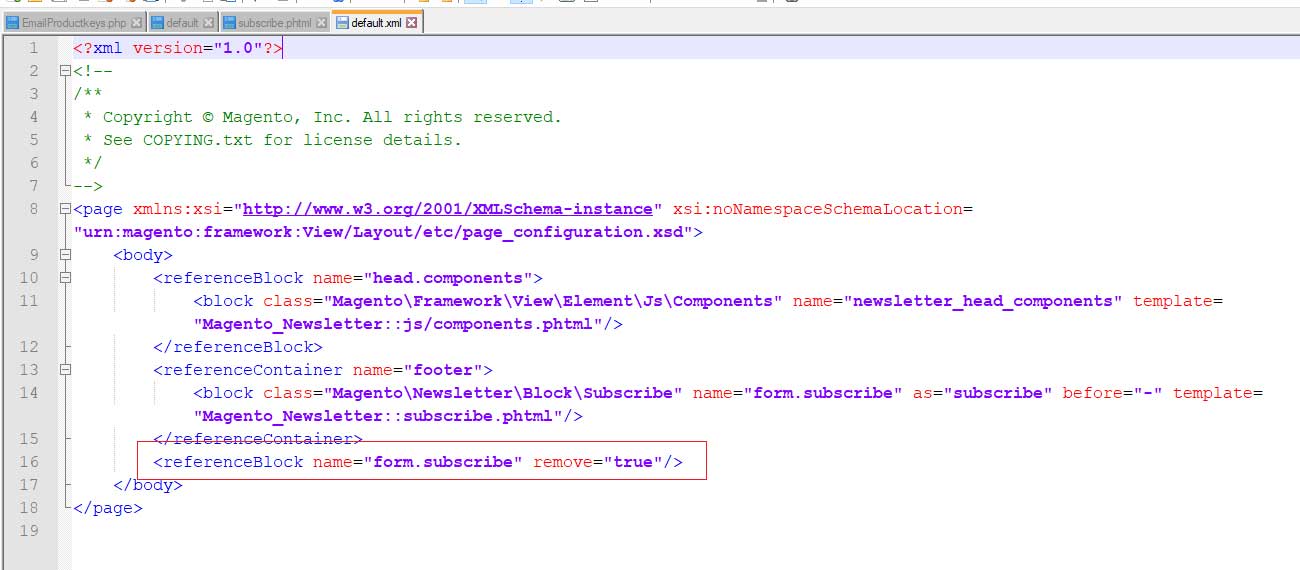
Task: Click the "head.components" attribute value
Action: tap(448, 278)
